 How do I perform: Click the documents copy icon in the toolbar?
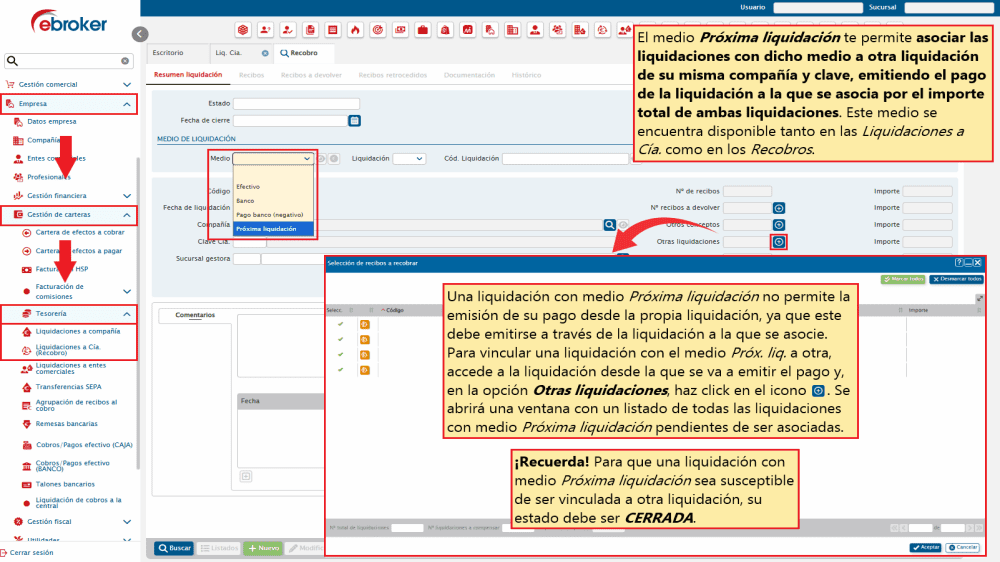[310, 30]
